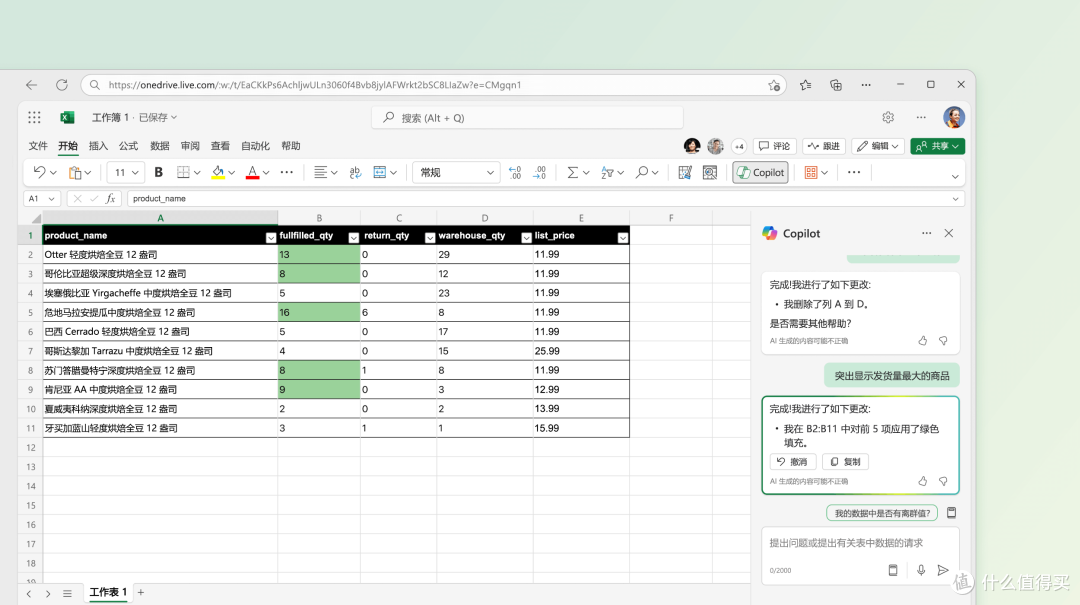Click the Undo arrow icon
Viewport: 1080px width, 605px height.
coord(39,172)
